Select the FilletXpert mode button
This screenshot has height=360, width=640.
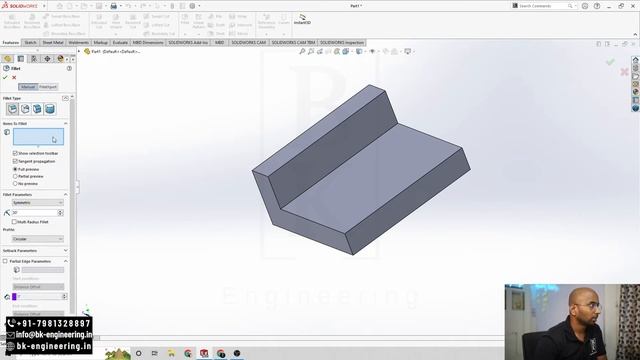tap(48, 87)
